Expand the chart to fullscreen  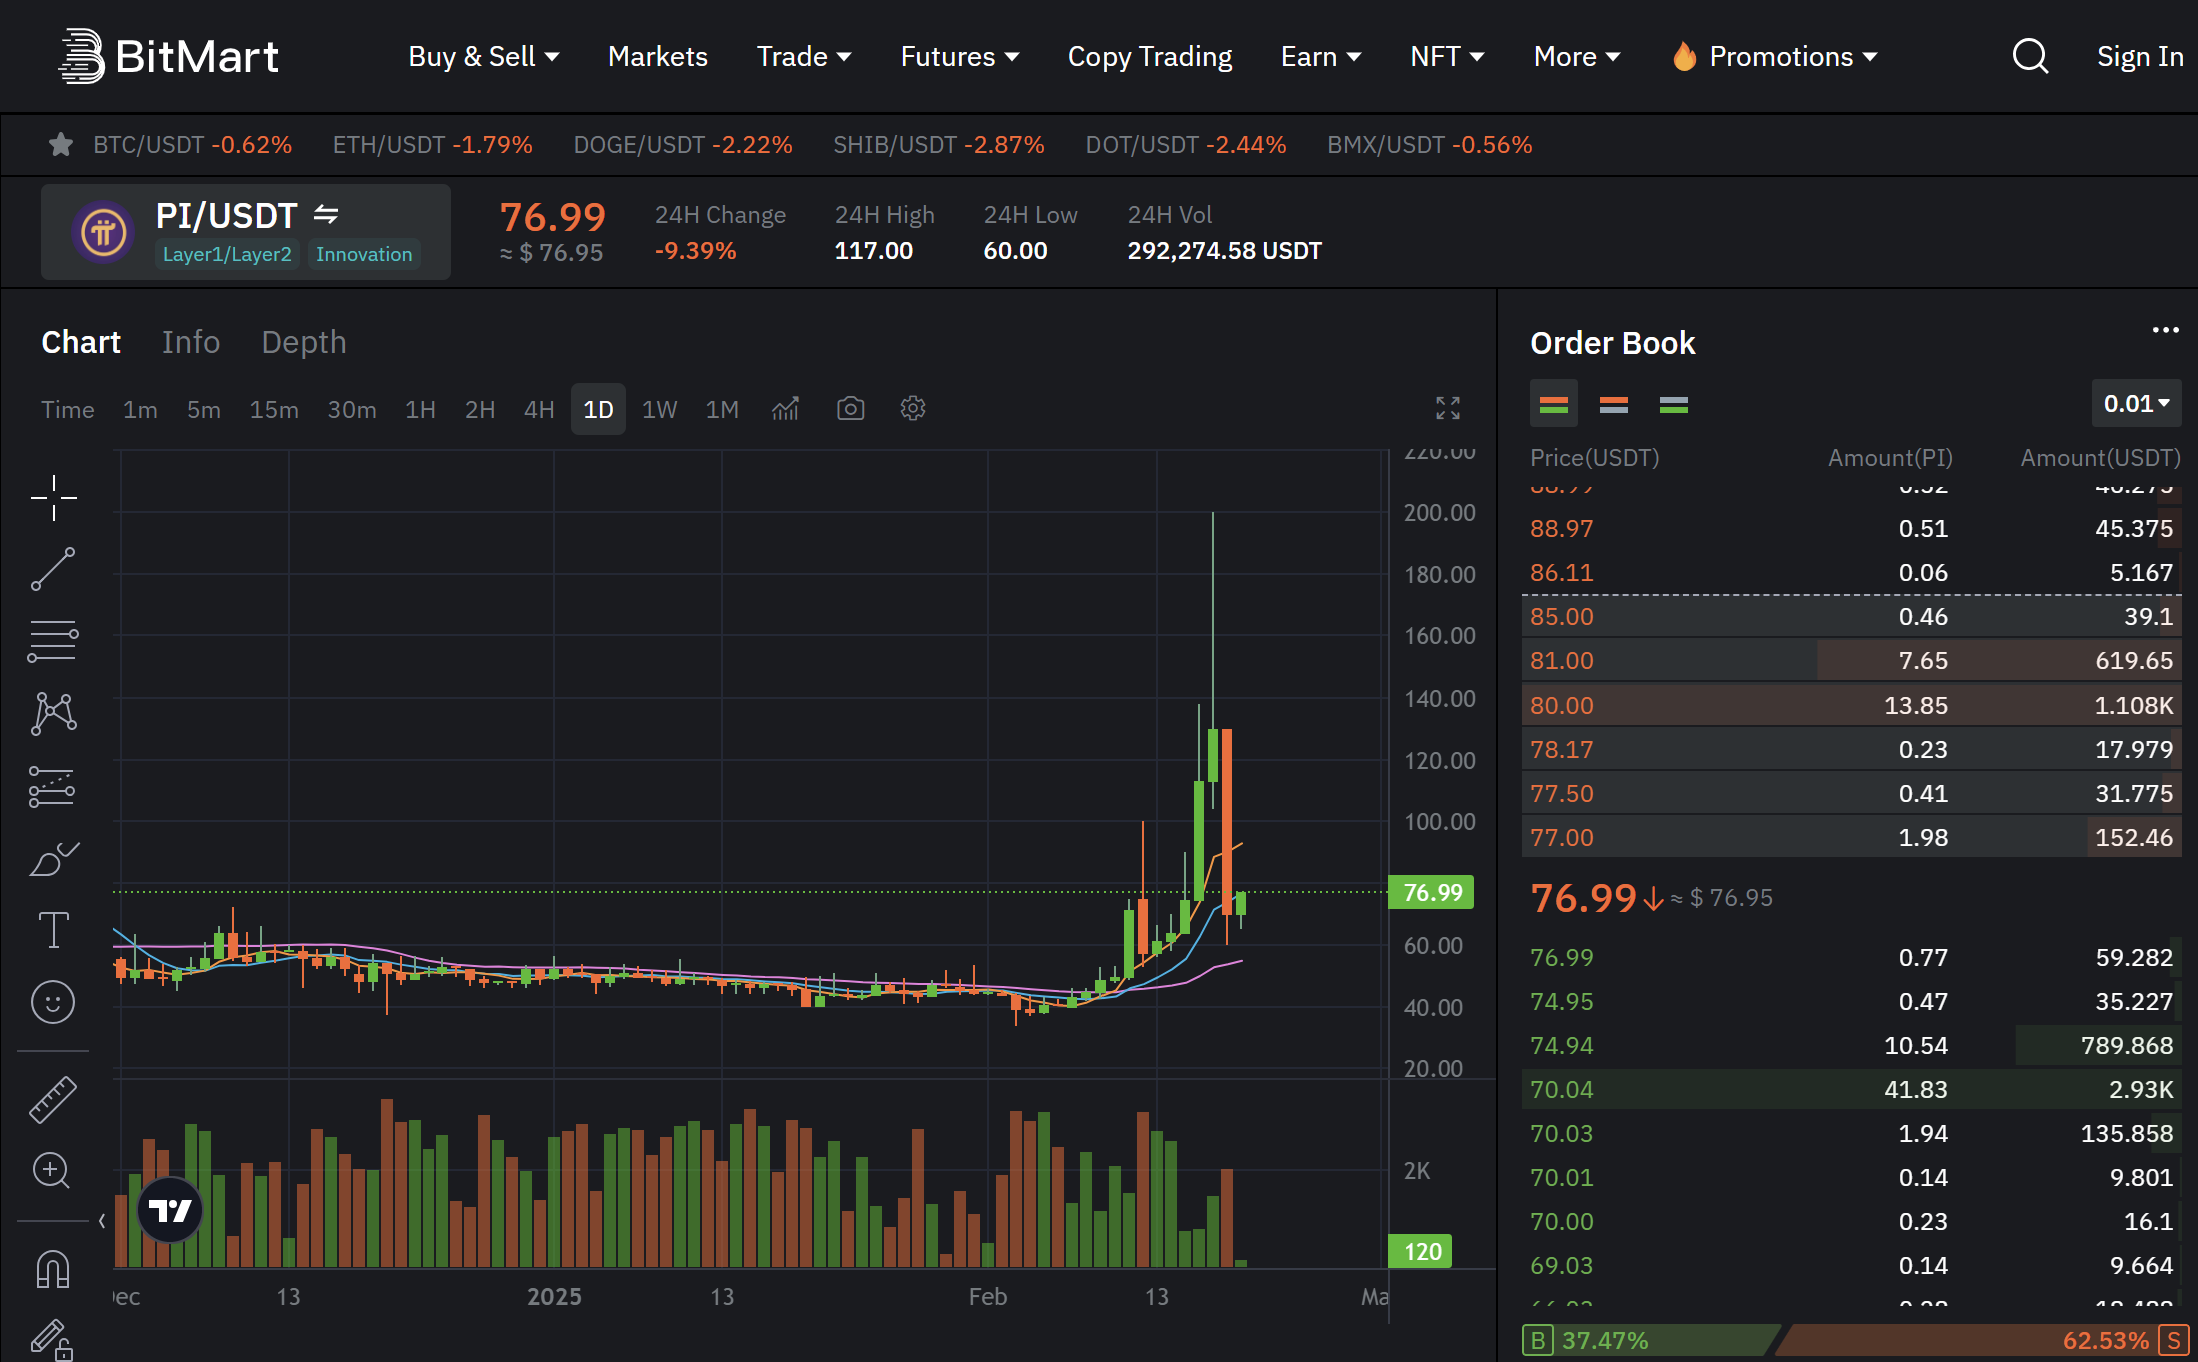[x=1448, y=408]
